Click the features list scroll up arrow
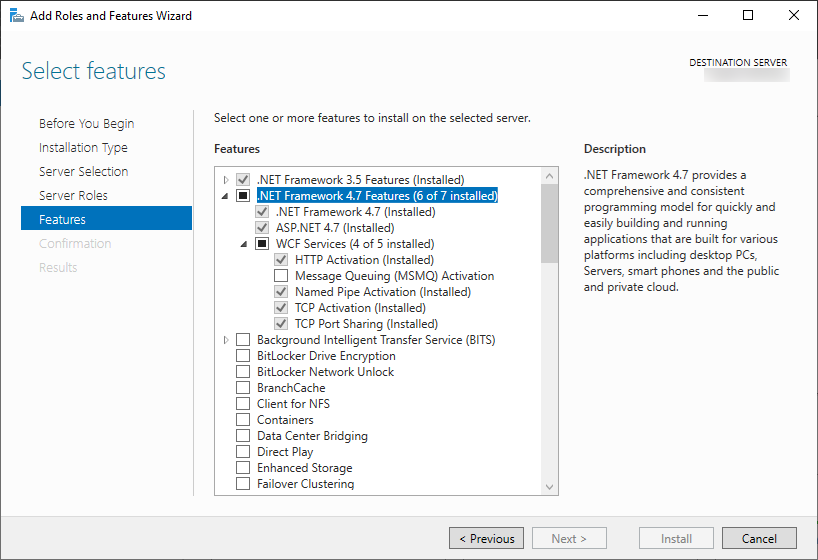This screenshot has height=560, width=818. (x=549, y=176)
